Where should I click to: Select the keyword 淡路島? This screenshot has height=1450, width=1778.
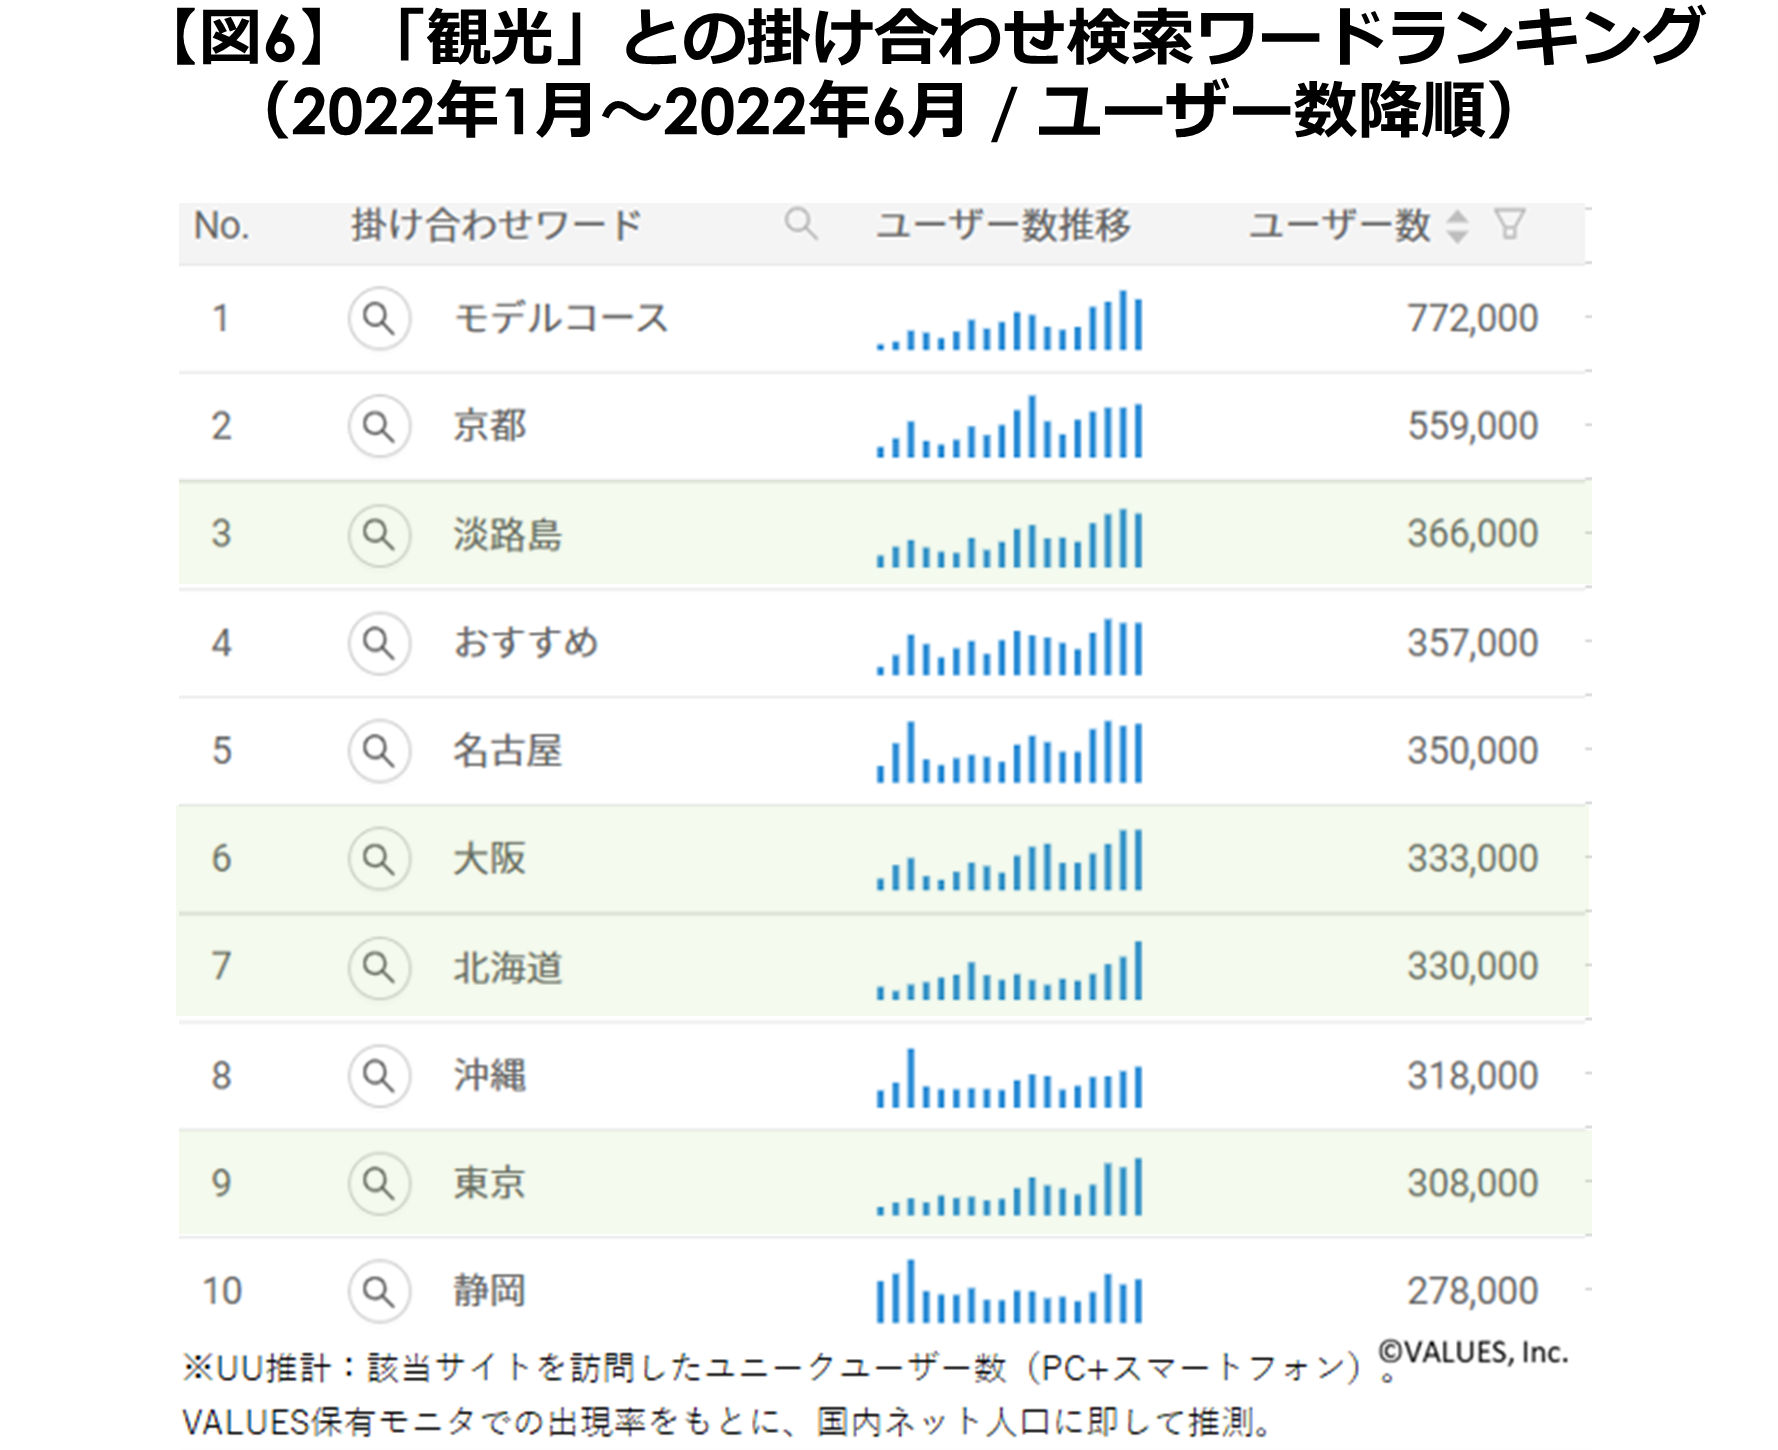[507, 535]
